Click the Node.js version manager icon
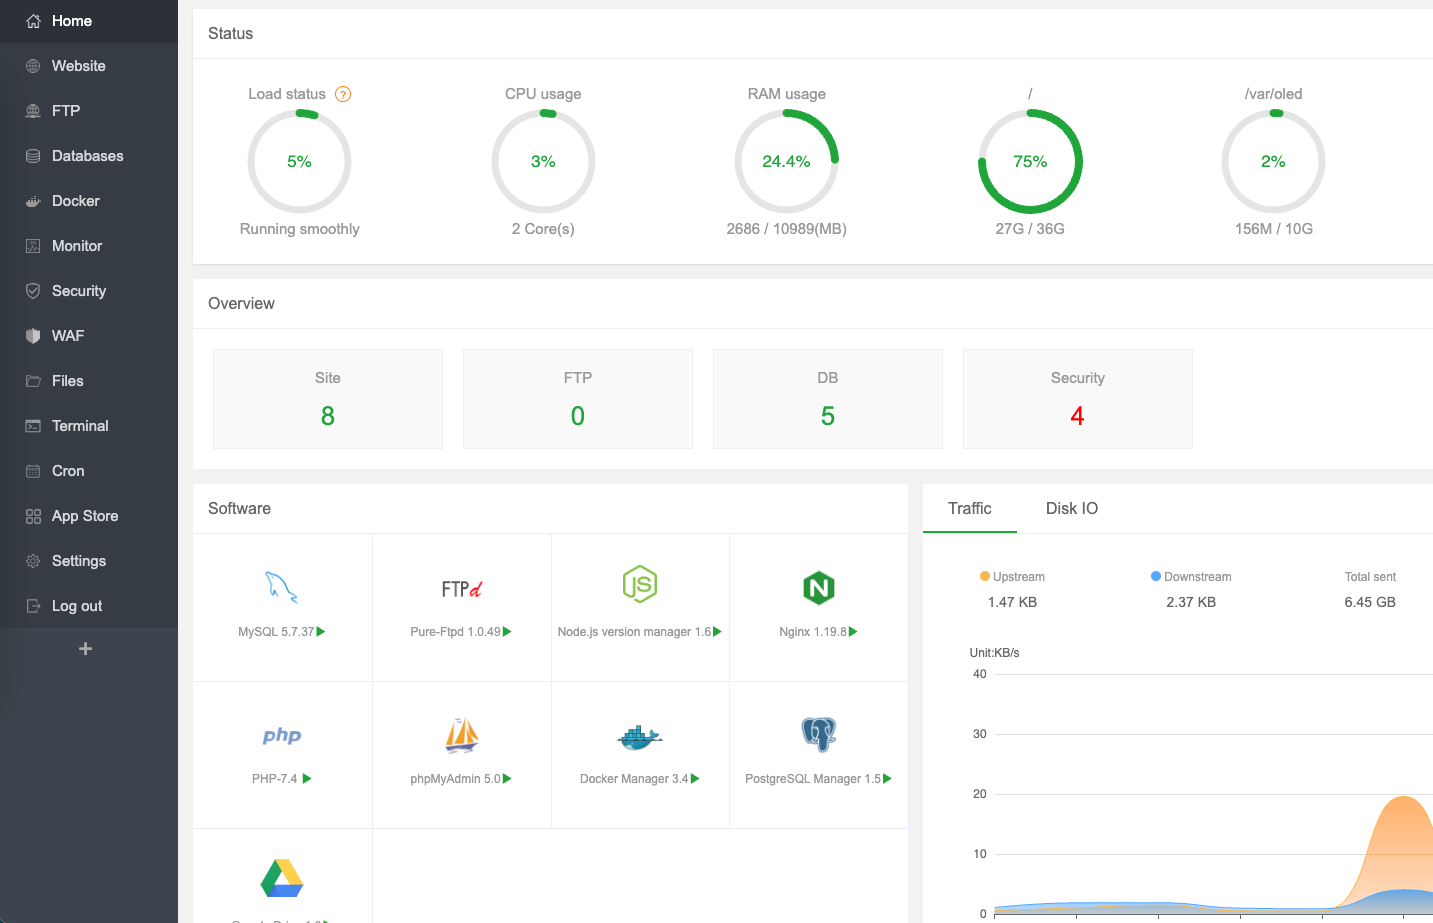 pos(640,584)
